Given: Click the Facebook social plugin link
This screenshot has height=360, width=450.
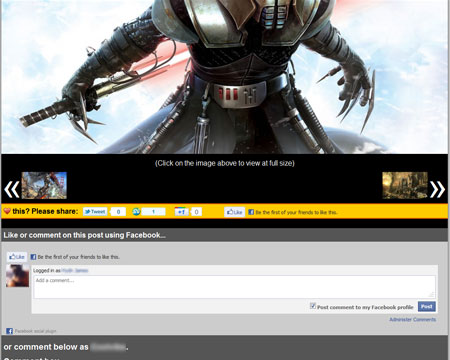Looking at the screenshot, I should point(35,331).
